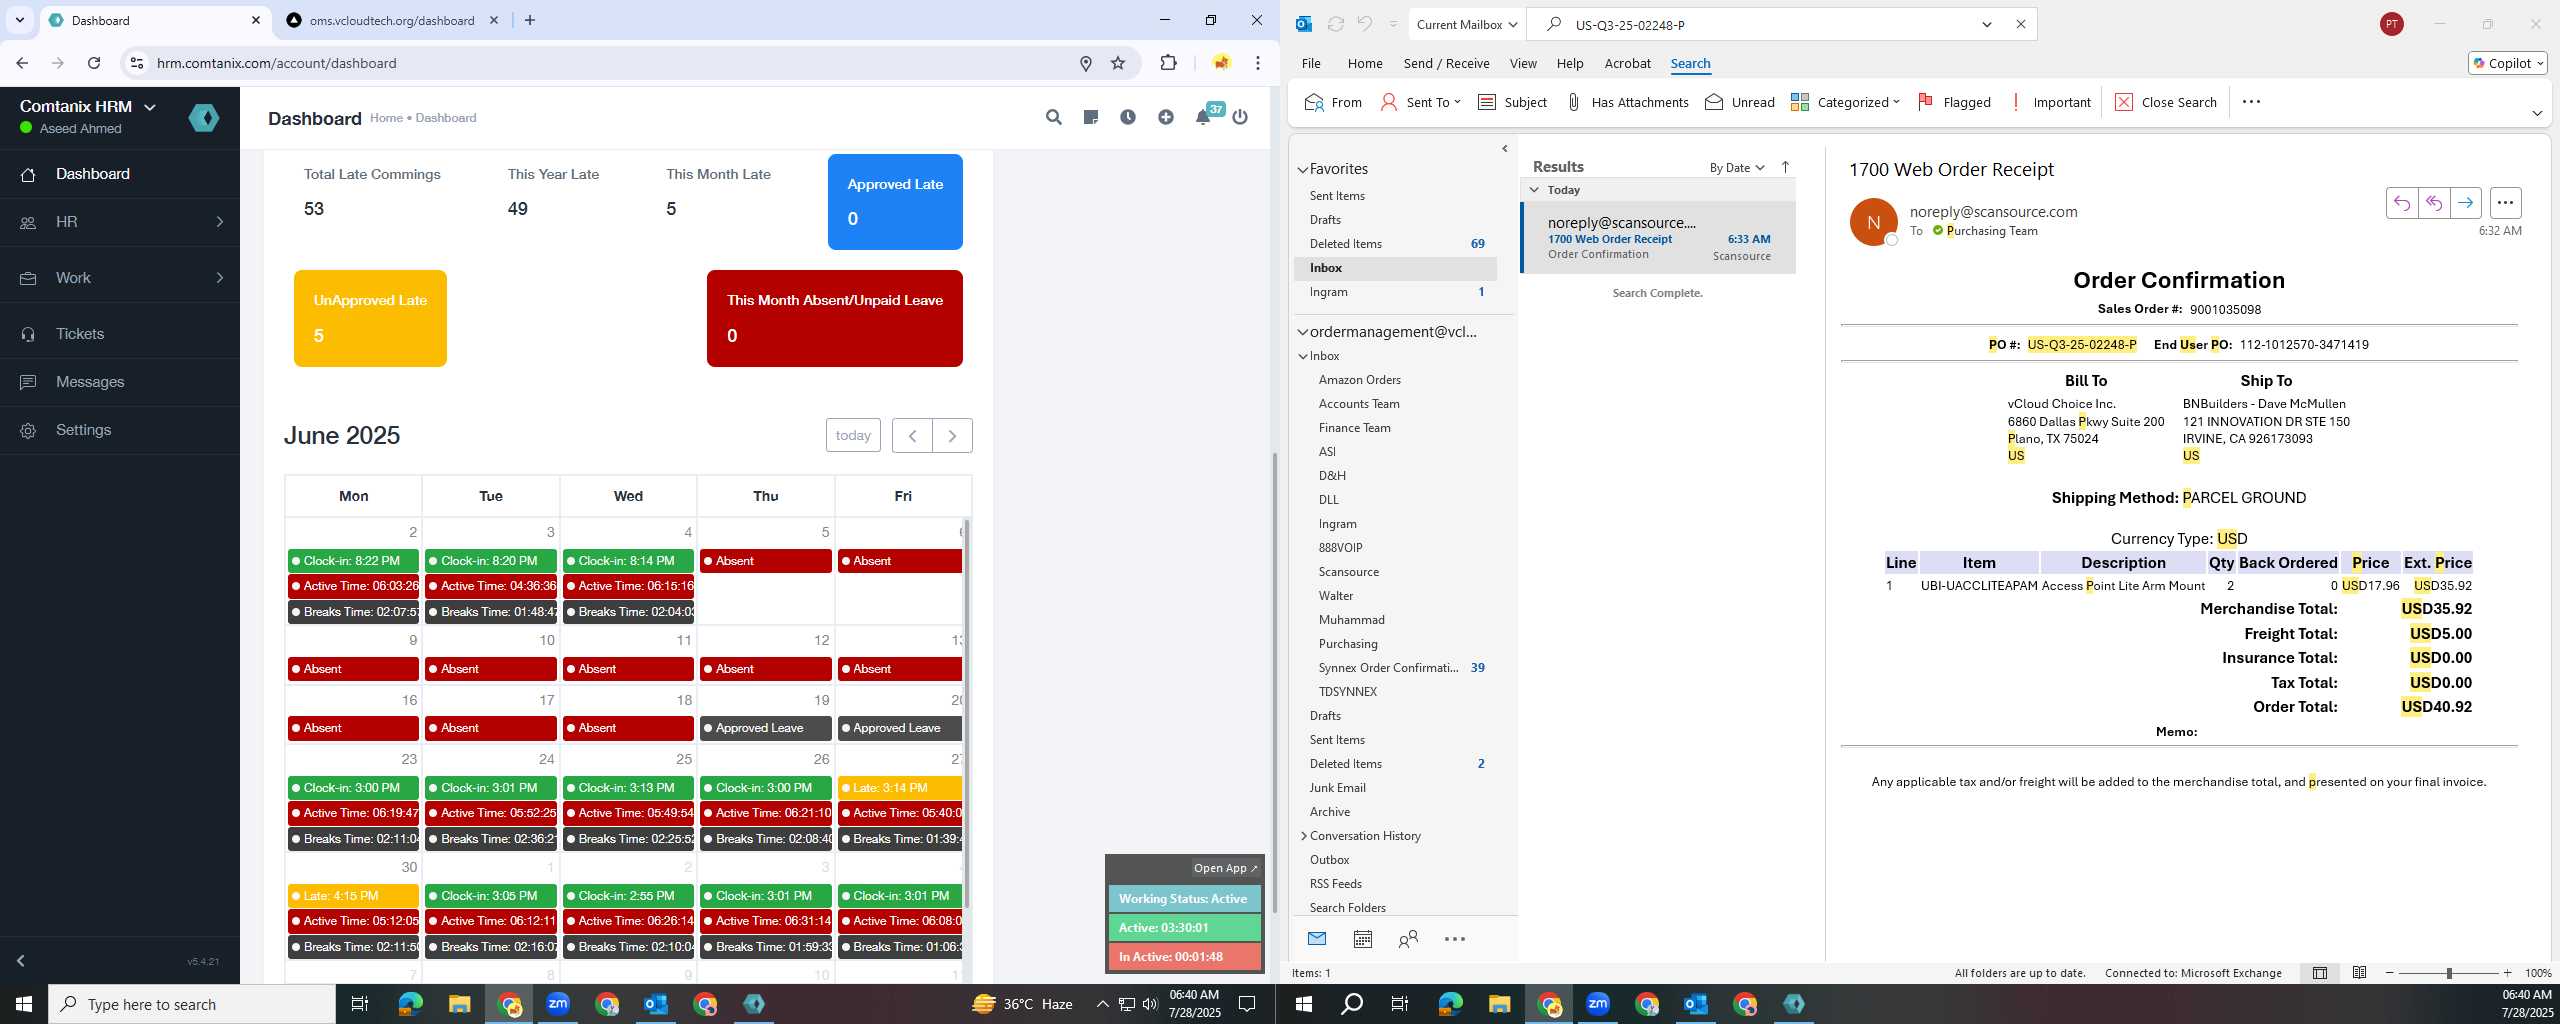Open Copilot dropdown in Outlook

(2508, 63)
